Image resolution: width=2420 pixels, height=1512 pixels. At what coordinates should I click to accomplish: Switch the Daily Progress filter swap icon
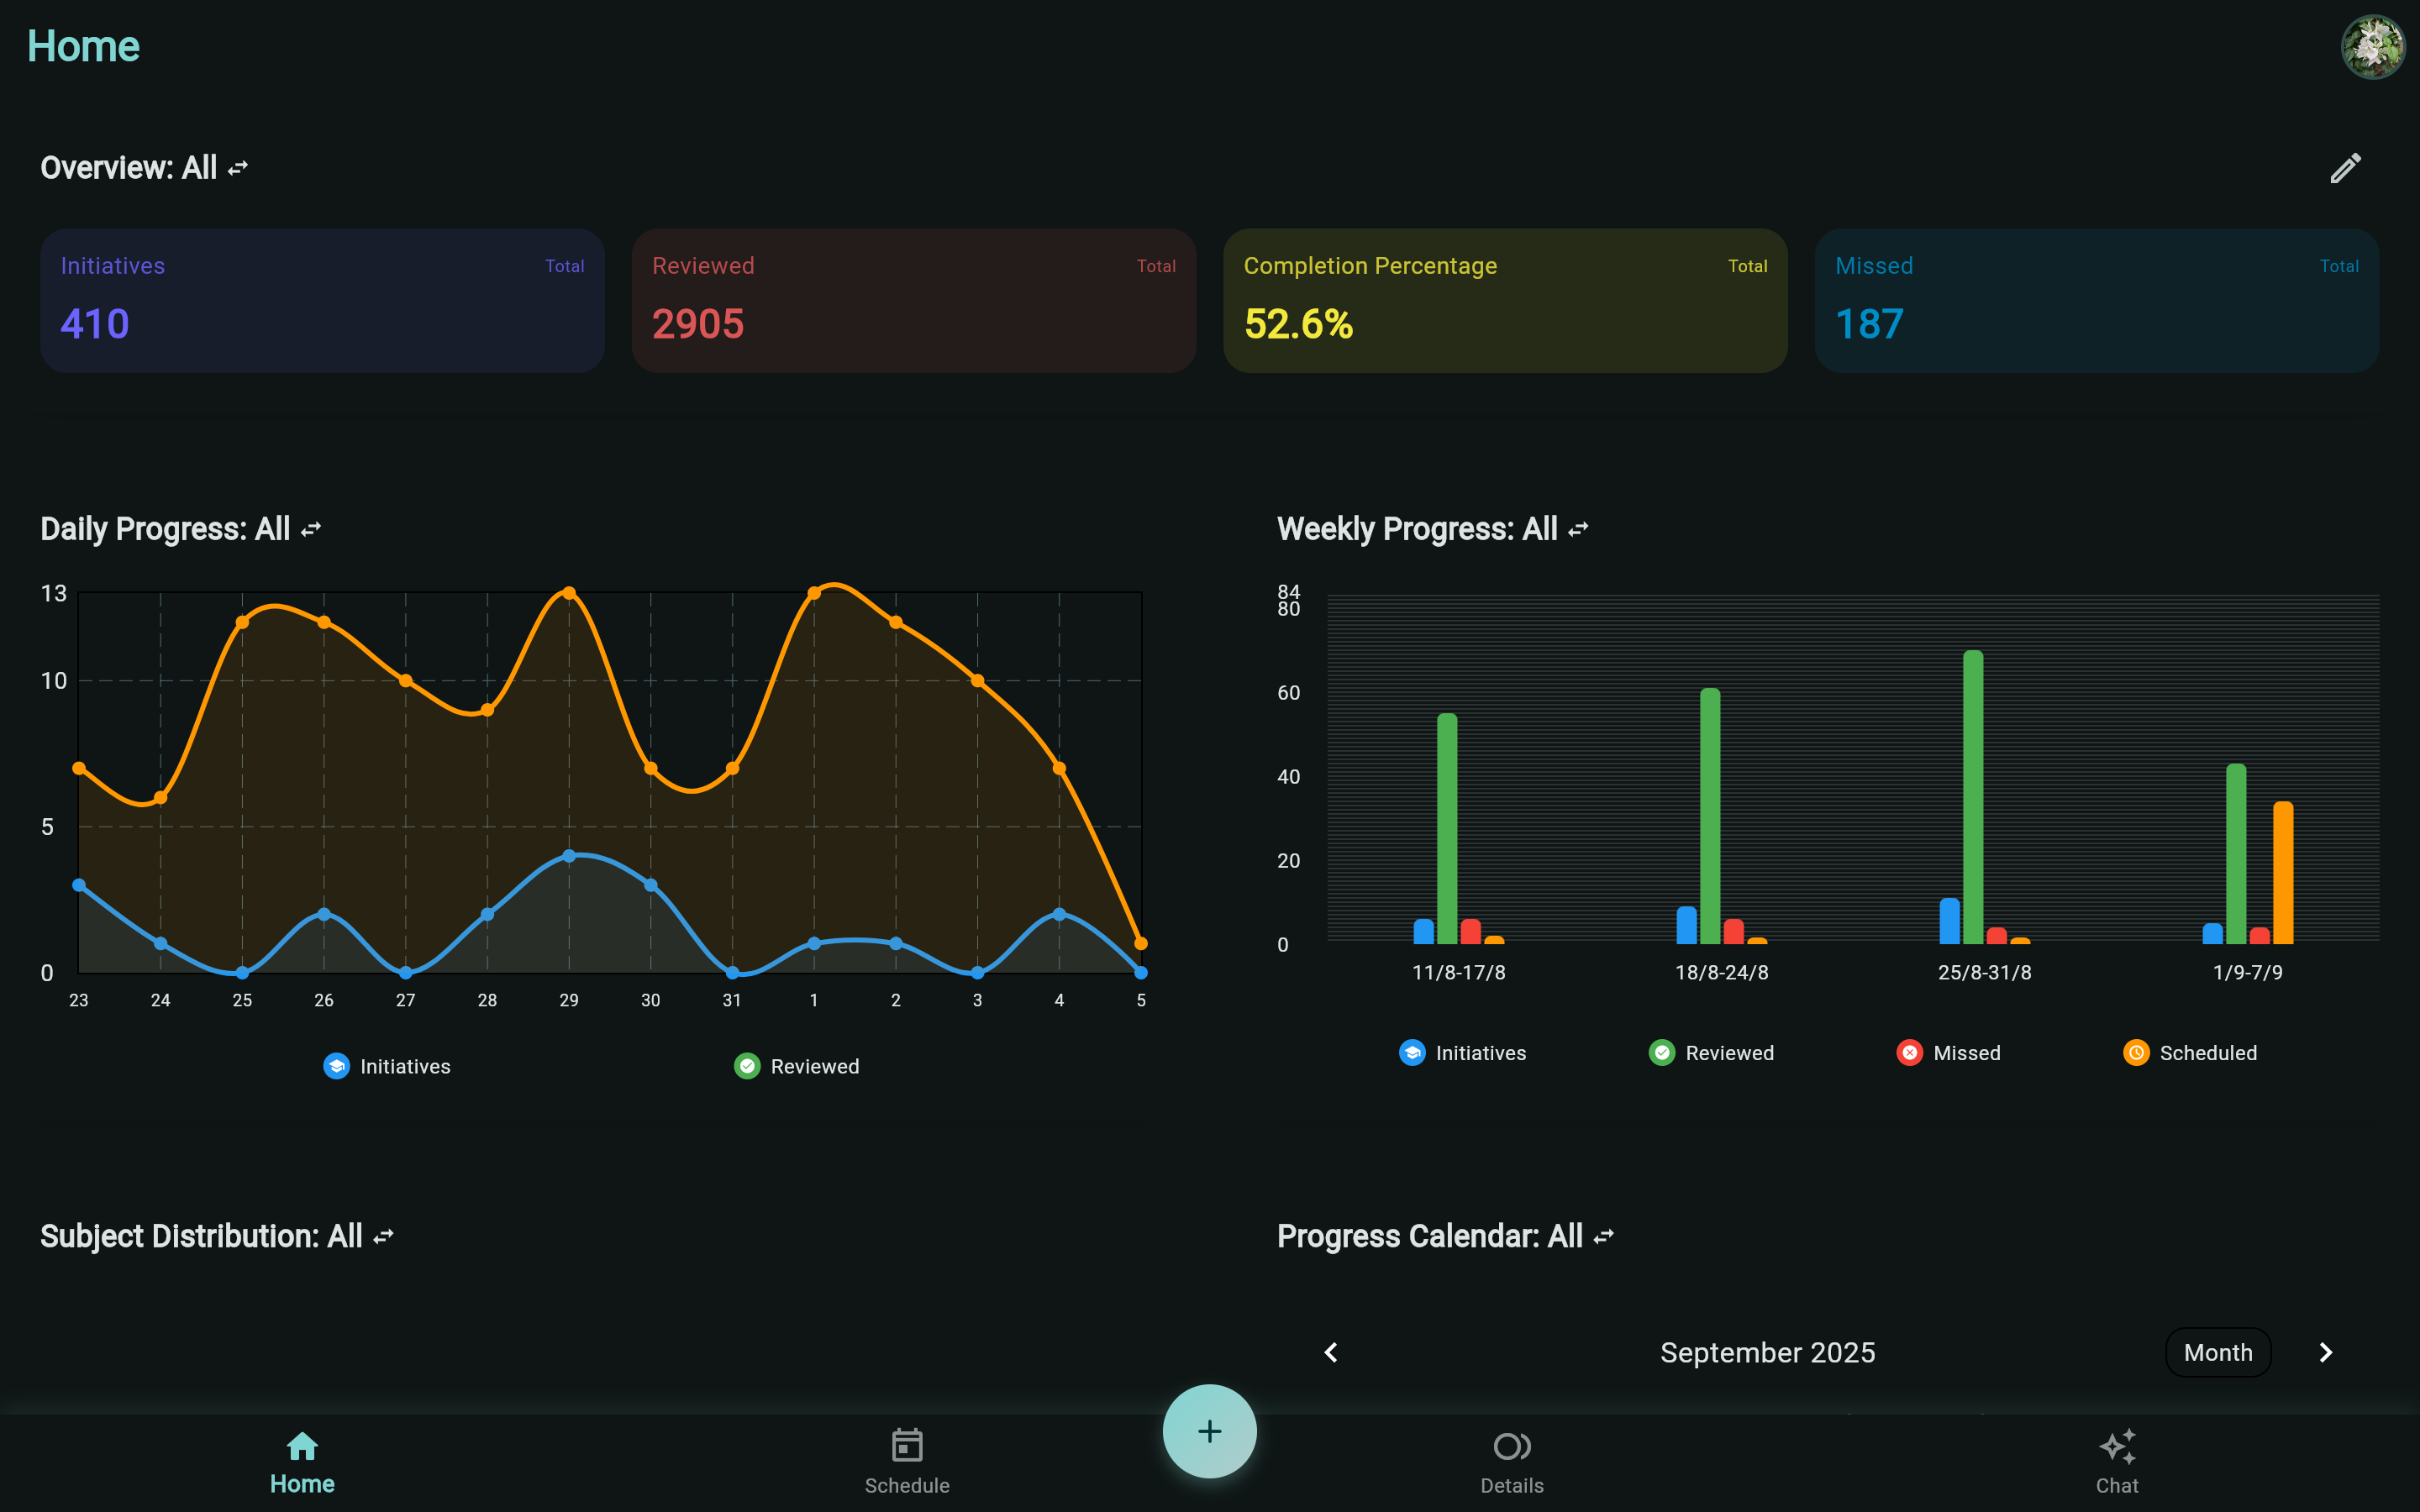coord(311,529)
